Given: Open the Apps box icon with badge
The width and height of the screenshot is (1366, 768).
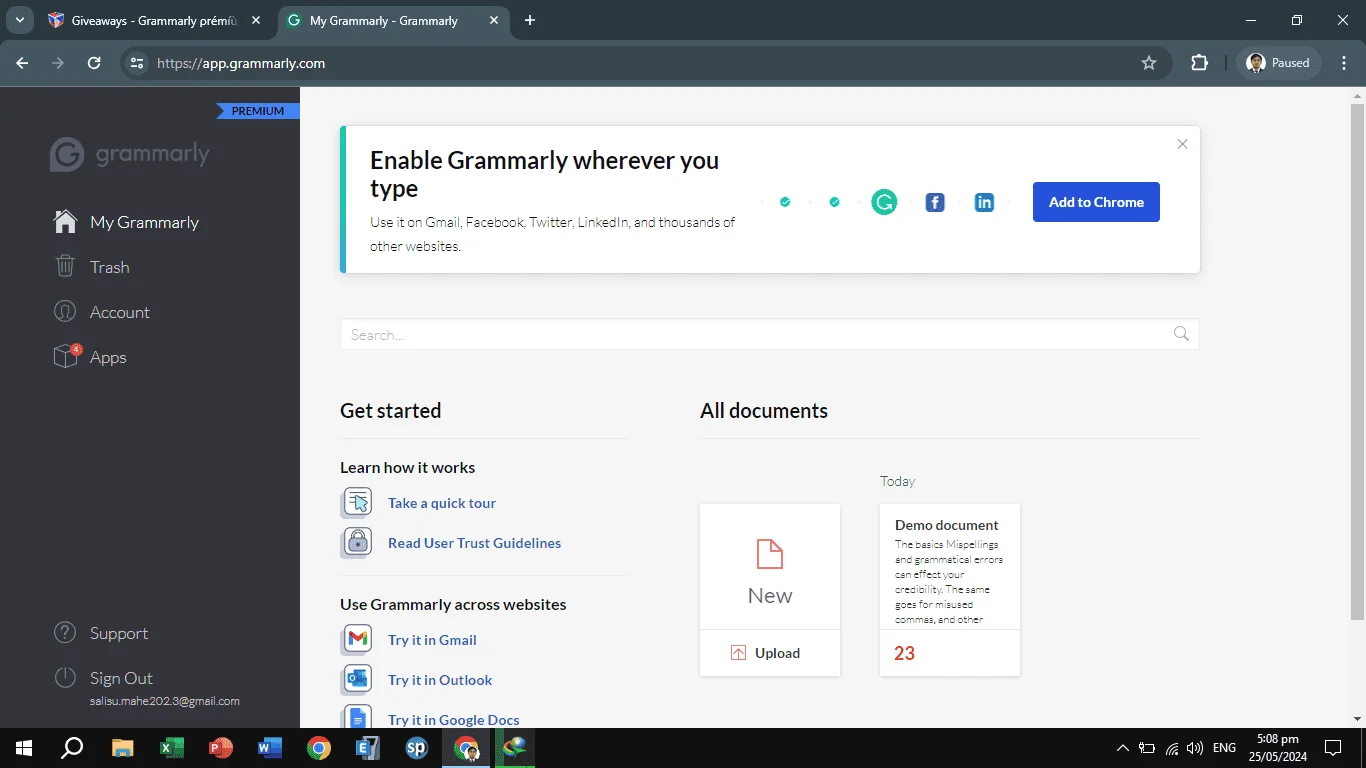Looking at the screenshot, I should [66, 356].
